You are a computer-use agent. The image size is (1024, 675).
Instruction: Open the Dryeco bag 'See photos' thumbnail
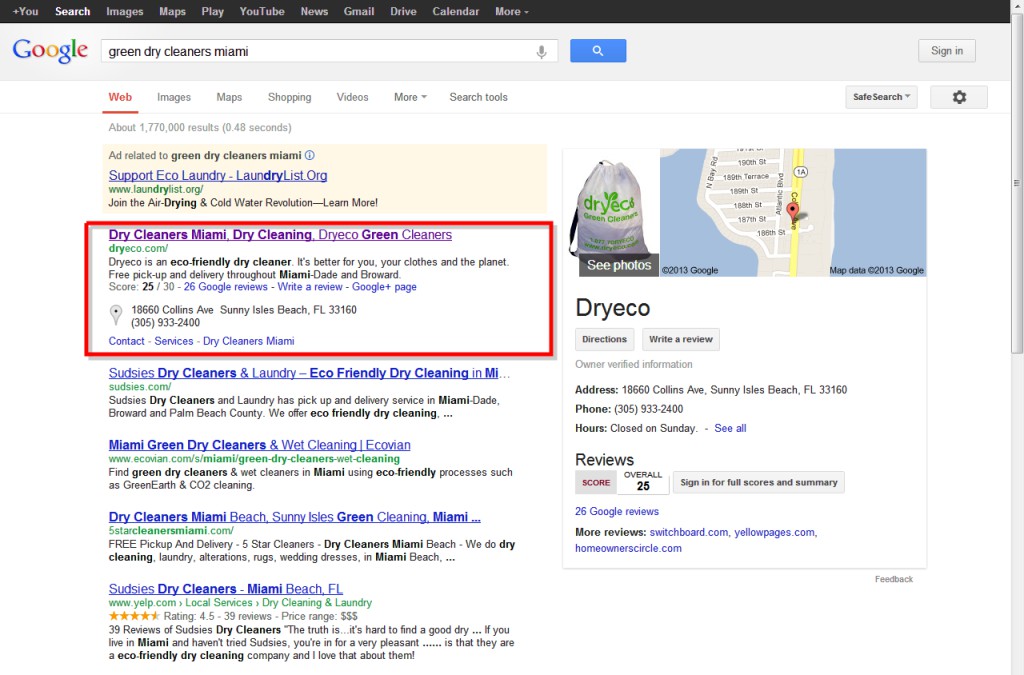613,212
